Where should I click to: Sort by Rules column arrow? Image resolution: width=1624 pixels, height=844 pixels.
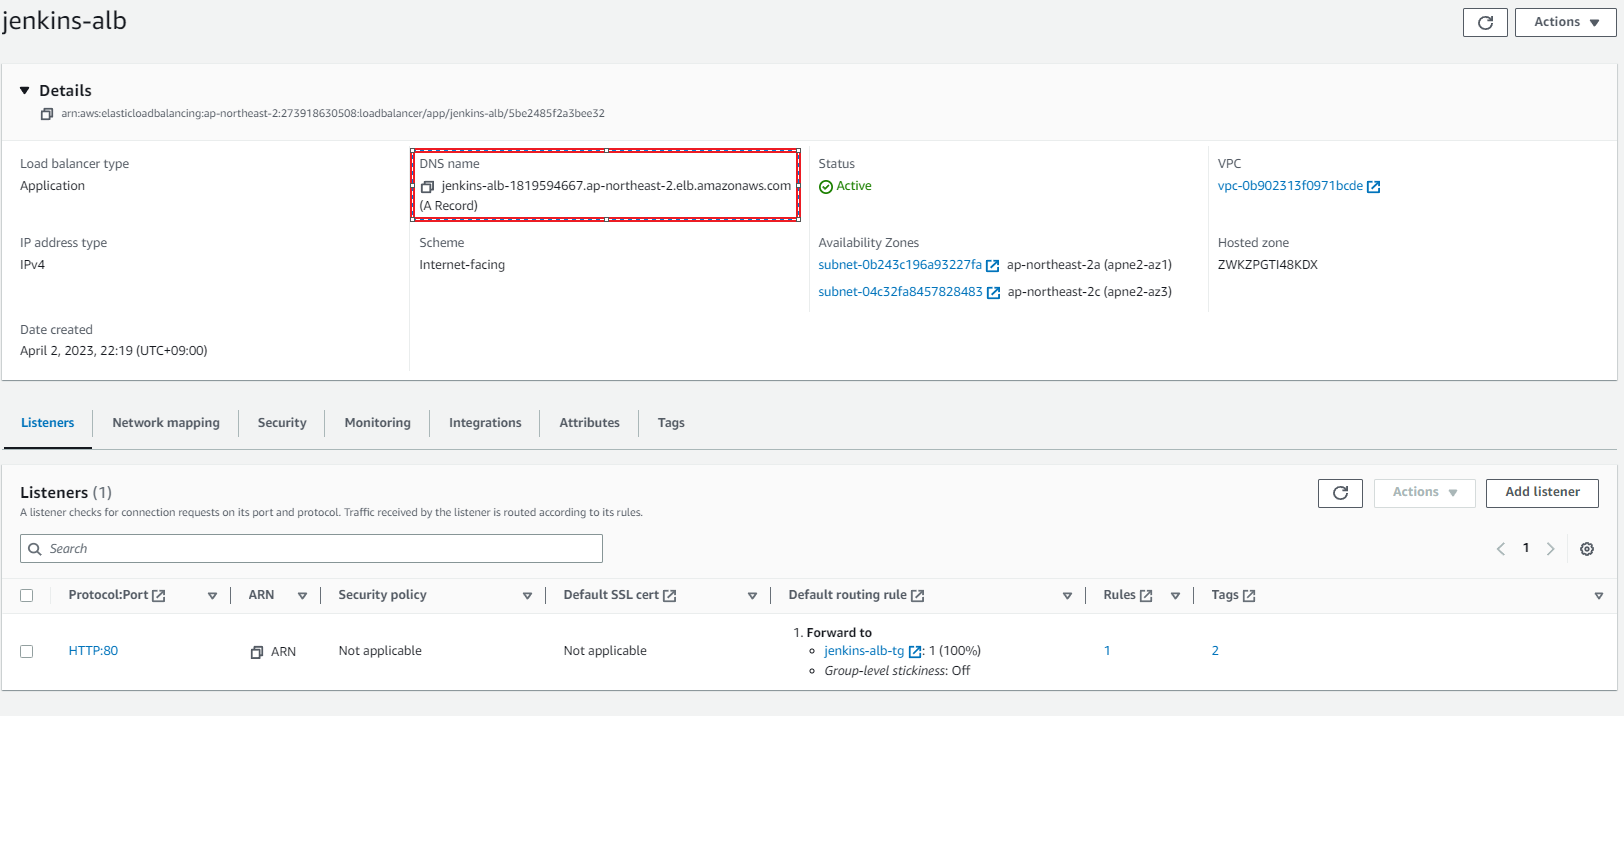[1175, 596]
